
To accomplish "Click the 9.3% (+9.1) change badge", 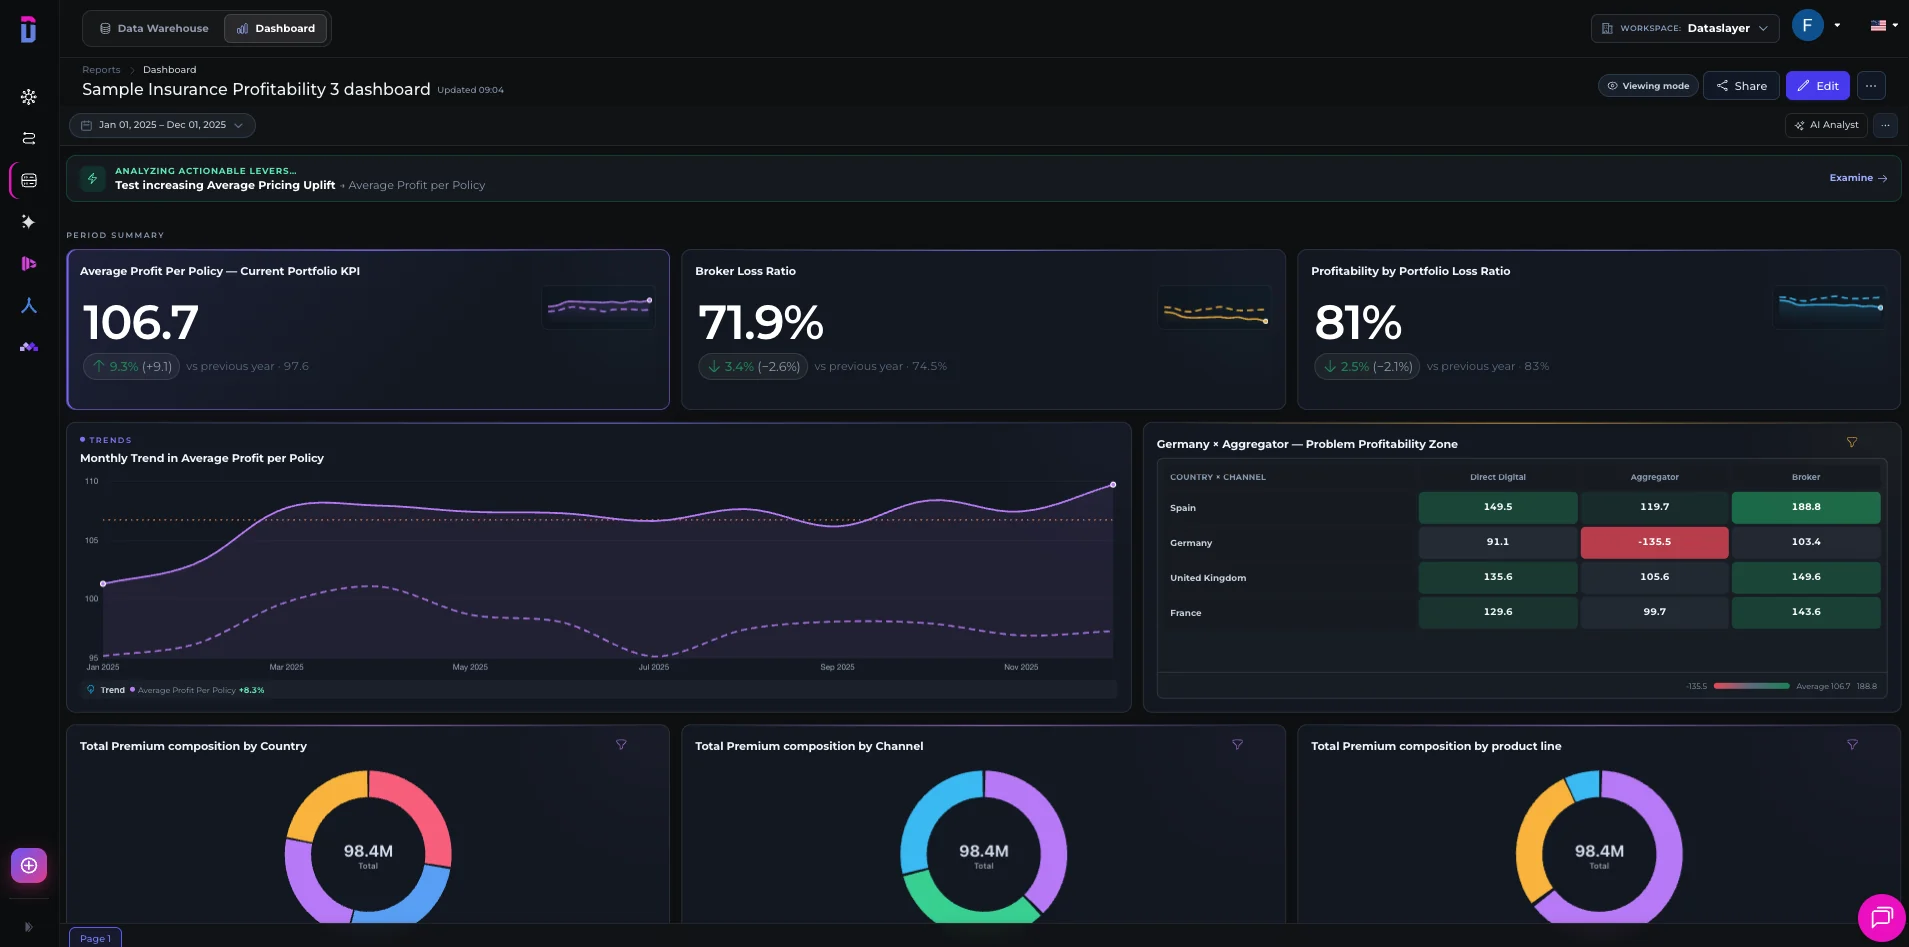I will 131,367.
